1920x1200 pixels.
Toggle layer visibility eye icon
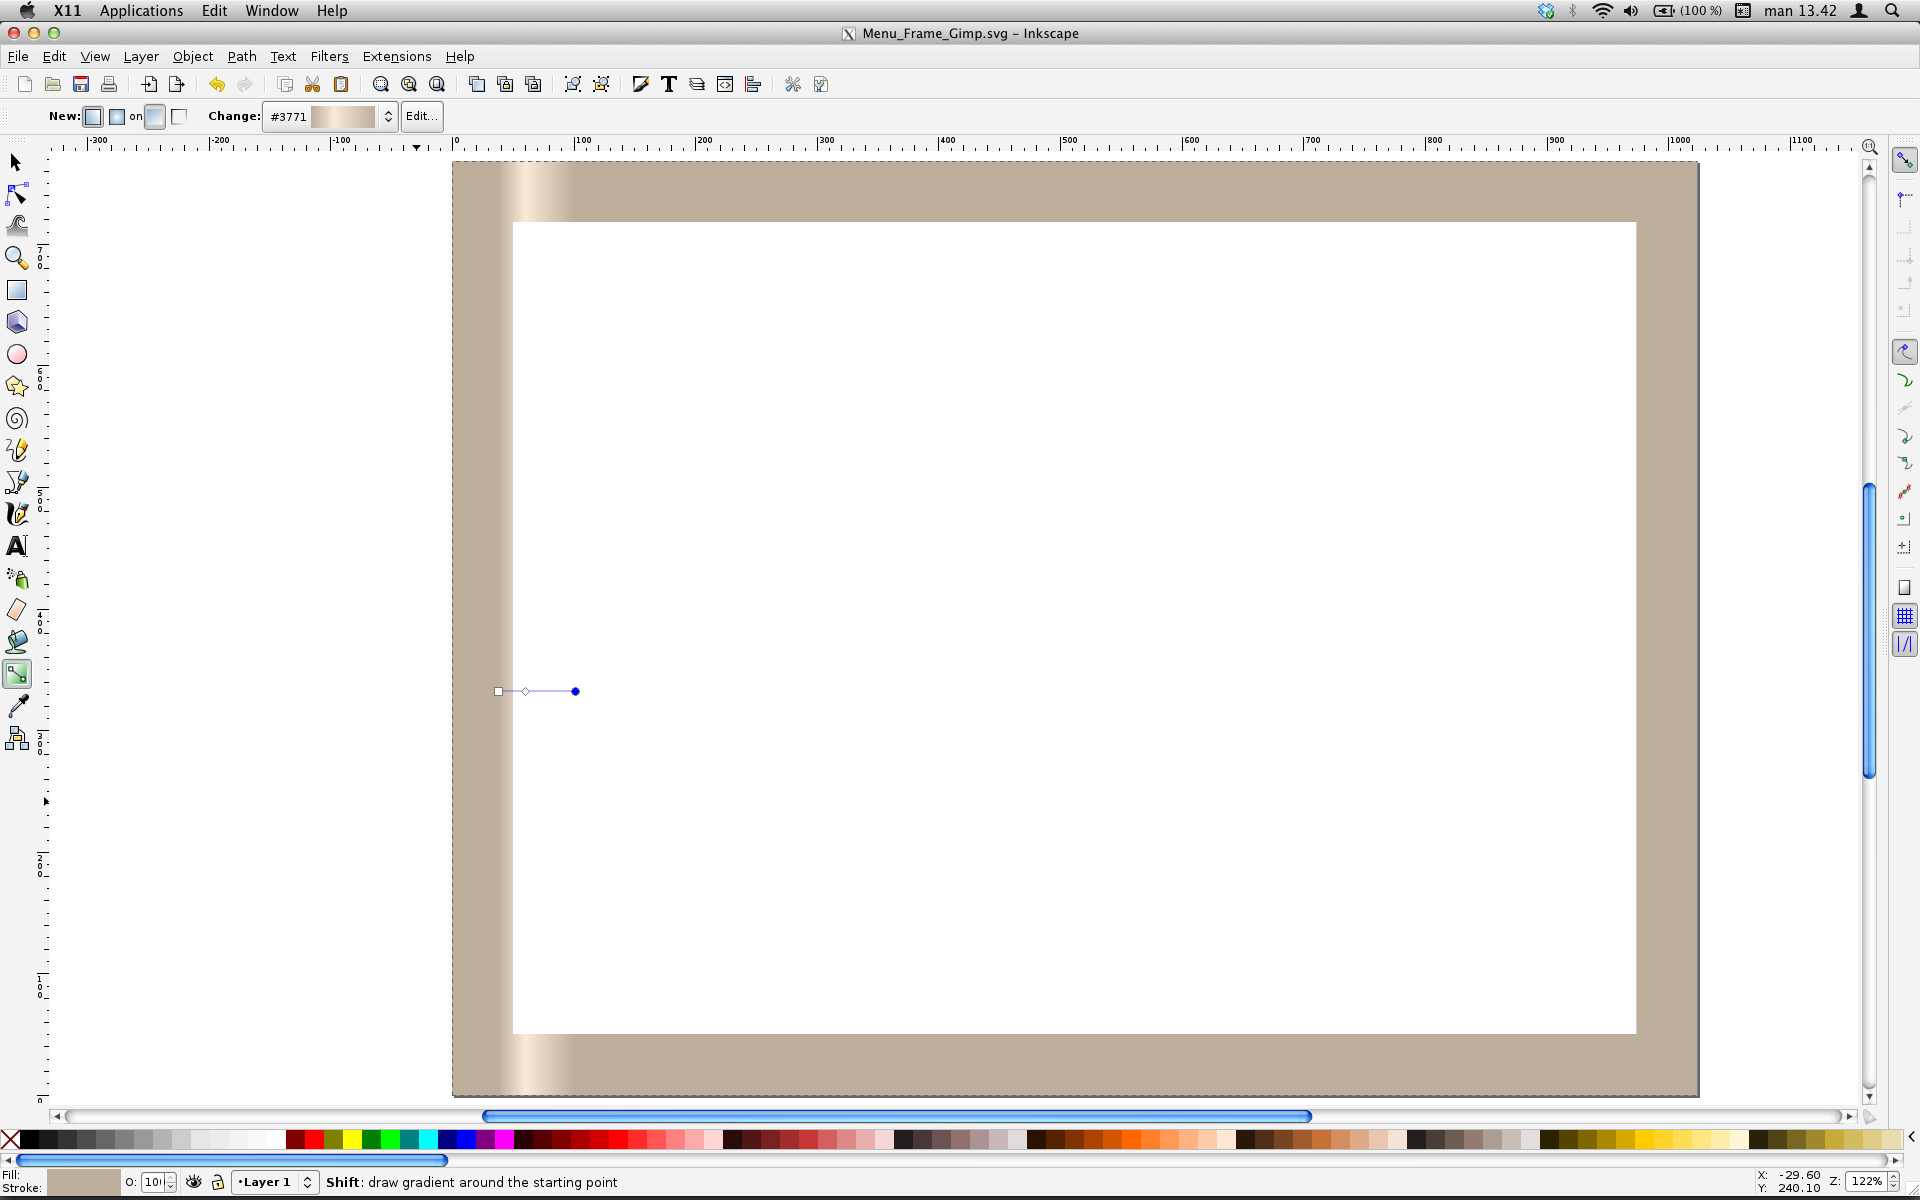click(194, 1182)
